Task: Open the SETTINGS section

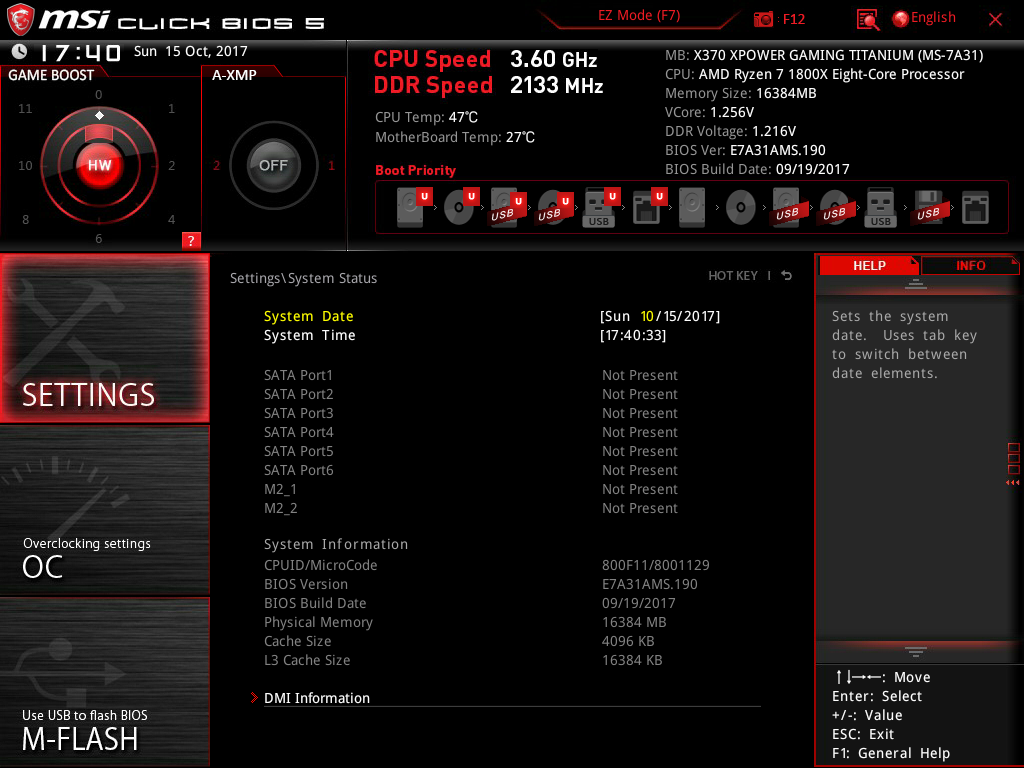Action: click(104, 338)
